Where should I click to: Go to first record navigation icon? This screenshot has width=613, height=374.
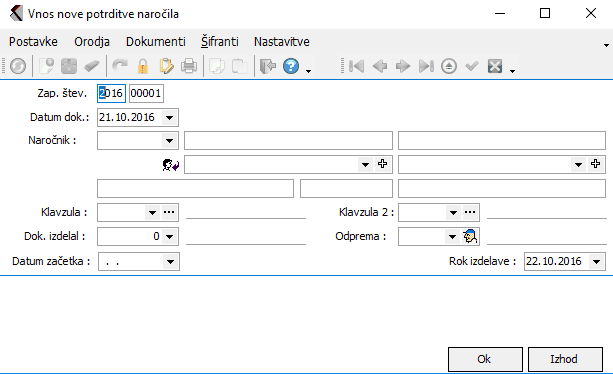click(x=356, y=66)
